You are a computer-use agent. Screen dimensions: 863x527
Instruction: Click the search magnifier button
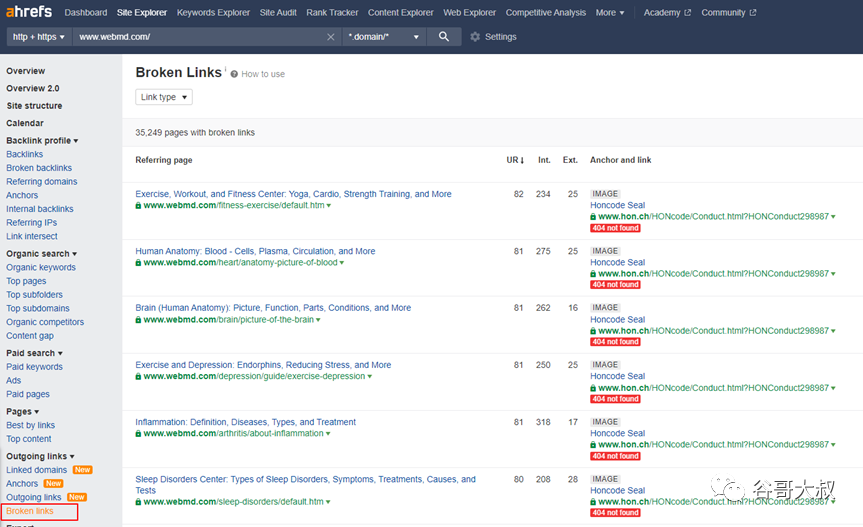(x=444, y=37)
